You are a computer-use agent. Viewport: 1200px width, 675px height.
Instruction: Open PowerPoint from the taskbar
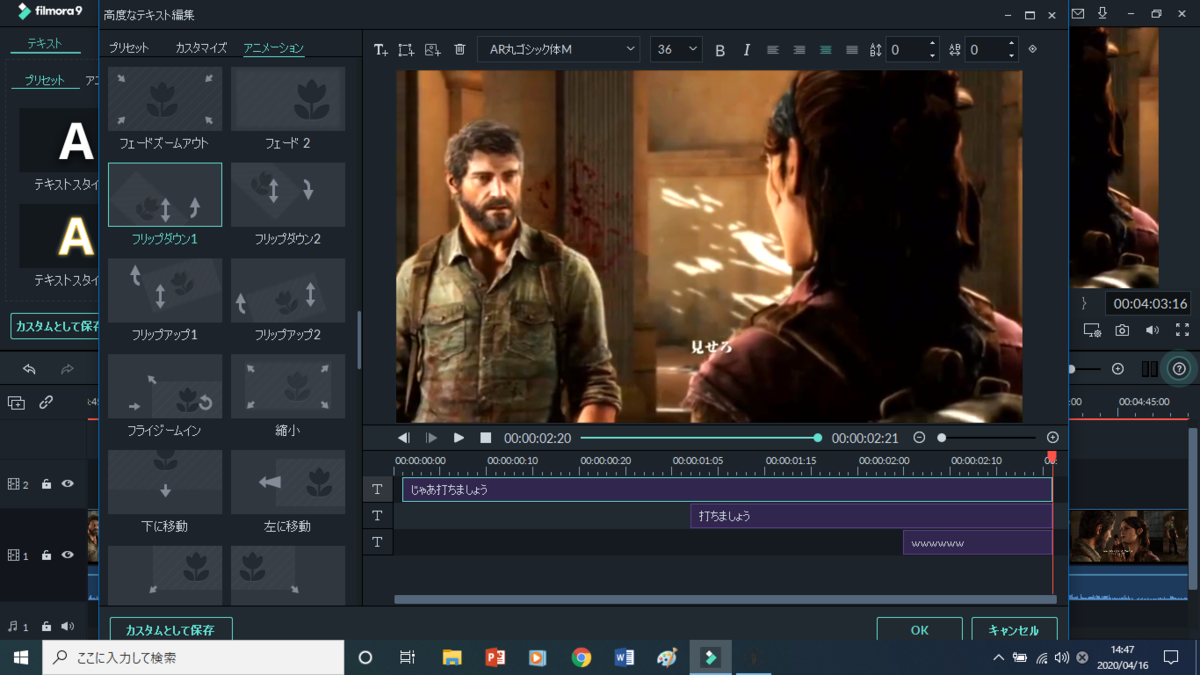[x=495, y=657]
